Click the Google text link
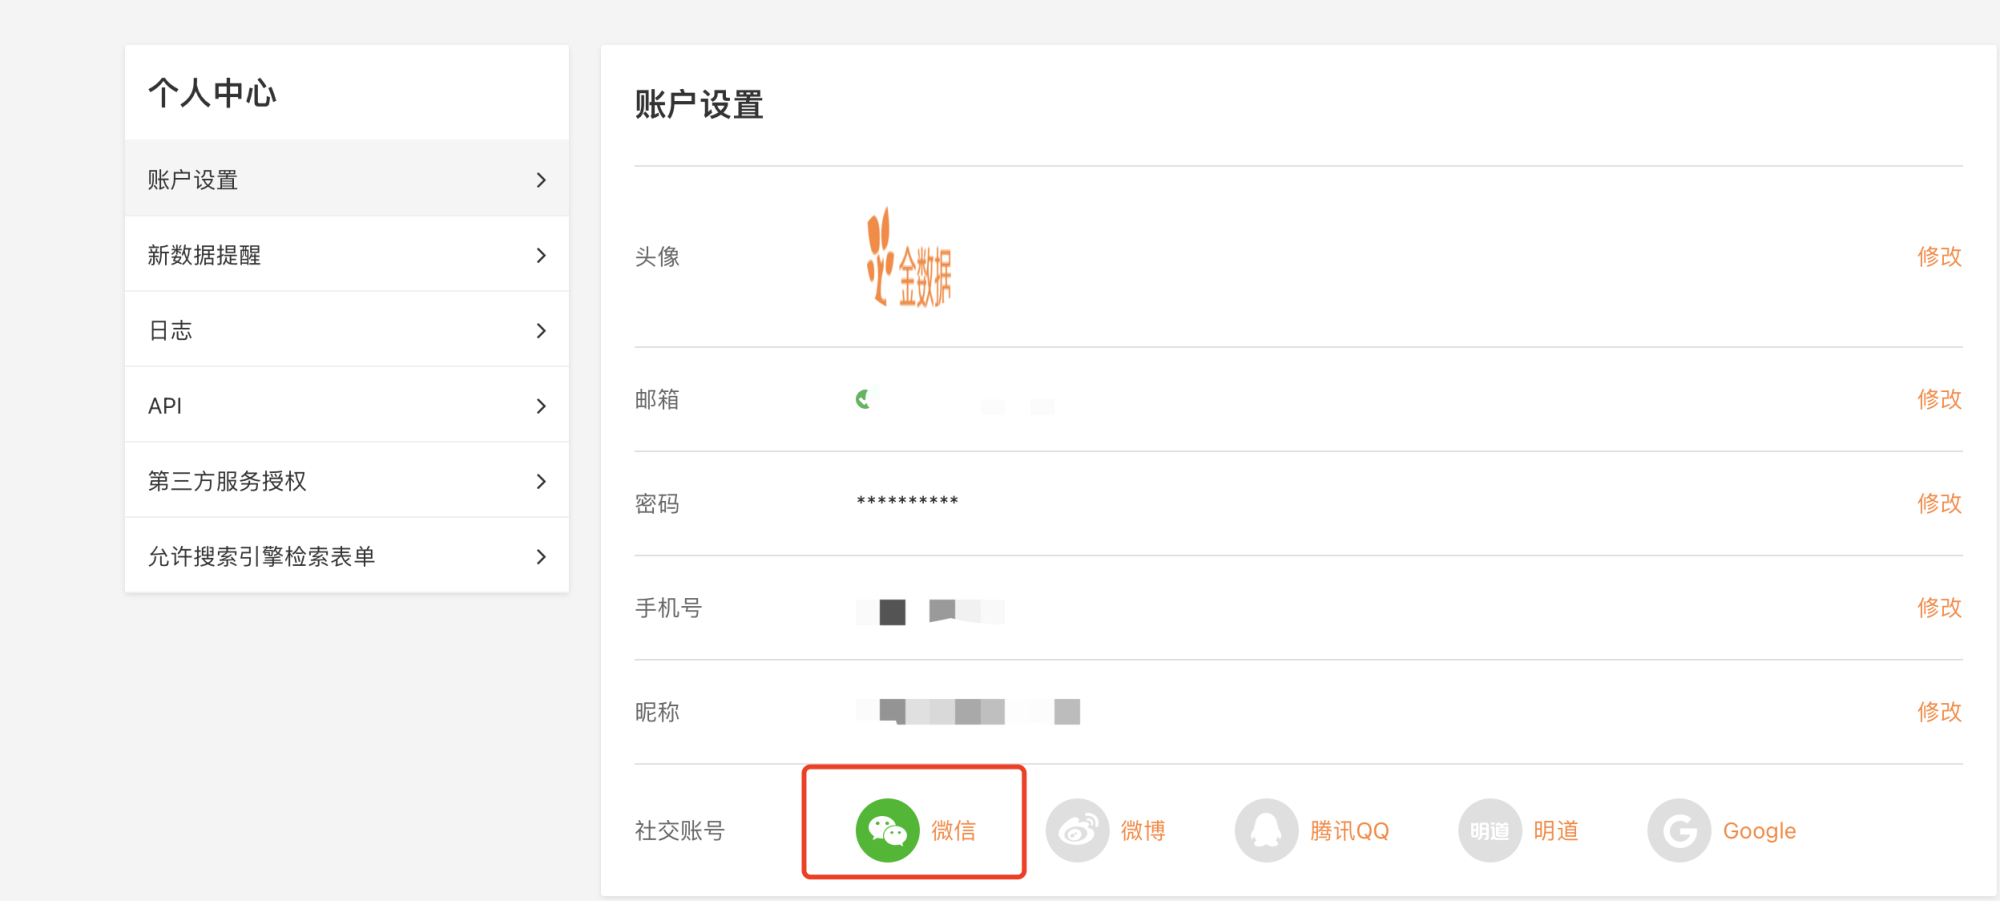This screenshot has width=2000, height=901. point(1759,831)
